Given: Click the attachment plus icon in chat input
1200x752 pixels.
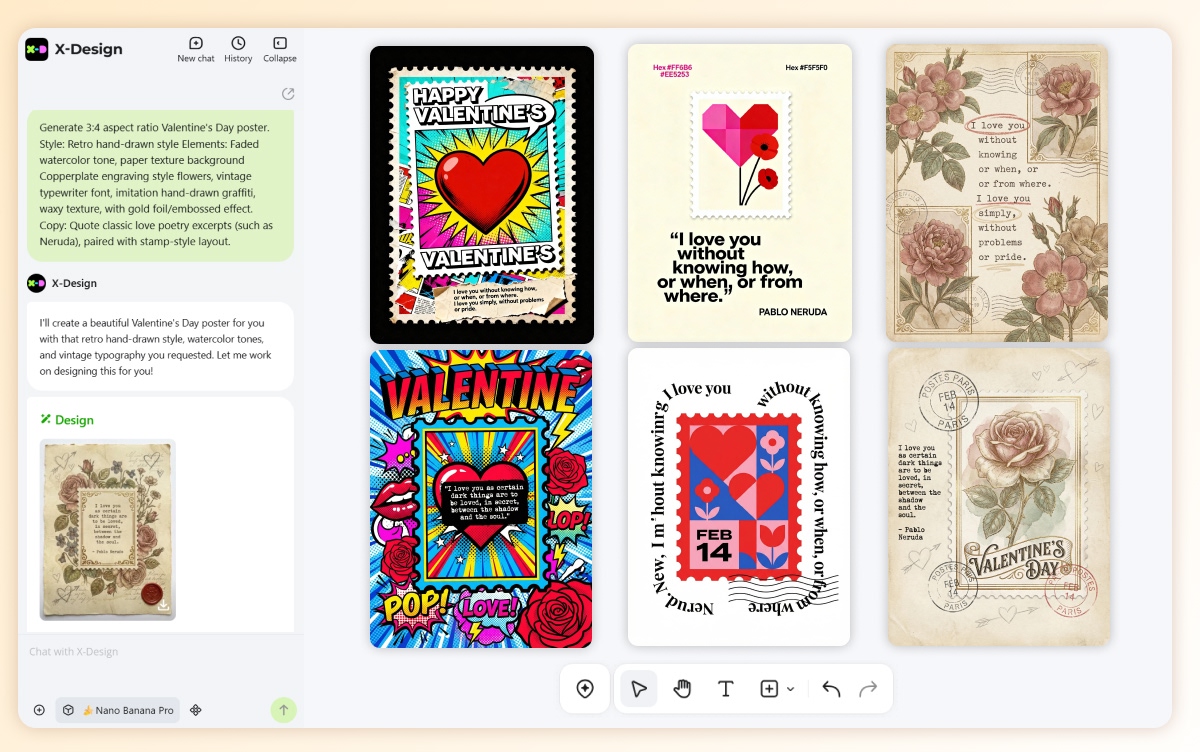Looking at the screenshot, I should [39, 710].
